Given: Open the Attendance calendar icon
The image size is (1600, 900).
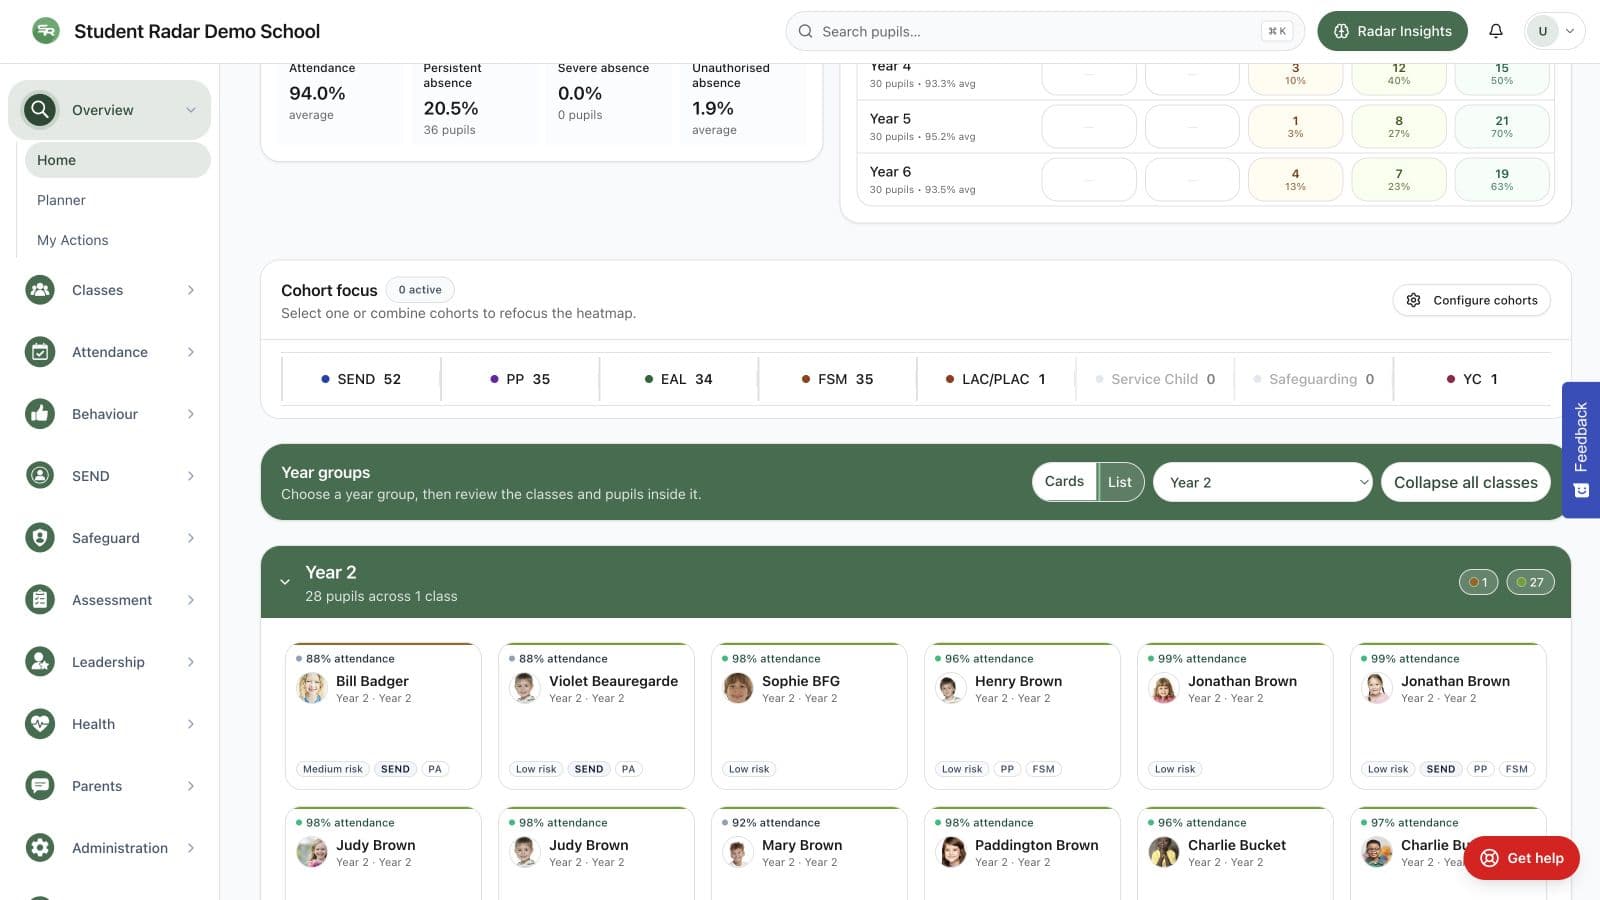Looking at the screenshot, I should pyautogui.click(x=40, y=352).
